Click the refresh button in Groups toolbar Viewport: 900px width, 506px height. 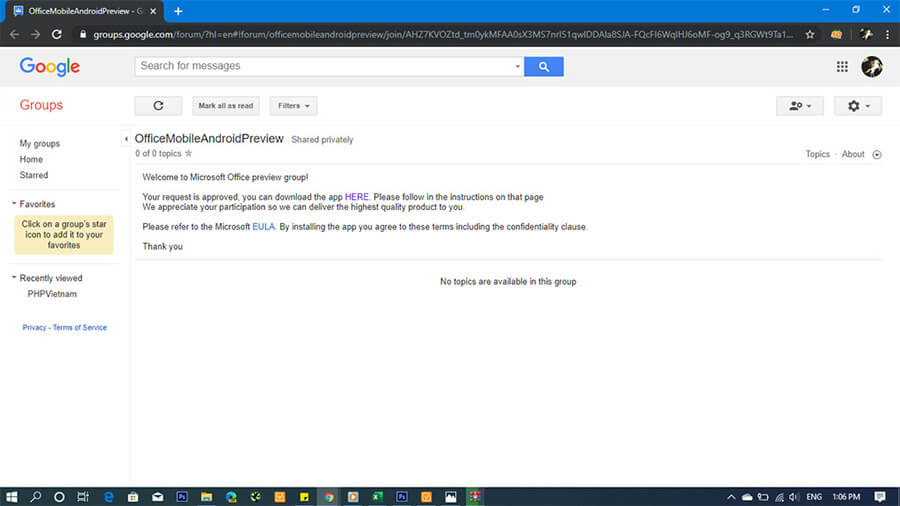(158, 105)
